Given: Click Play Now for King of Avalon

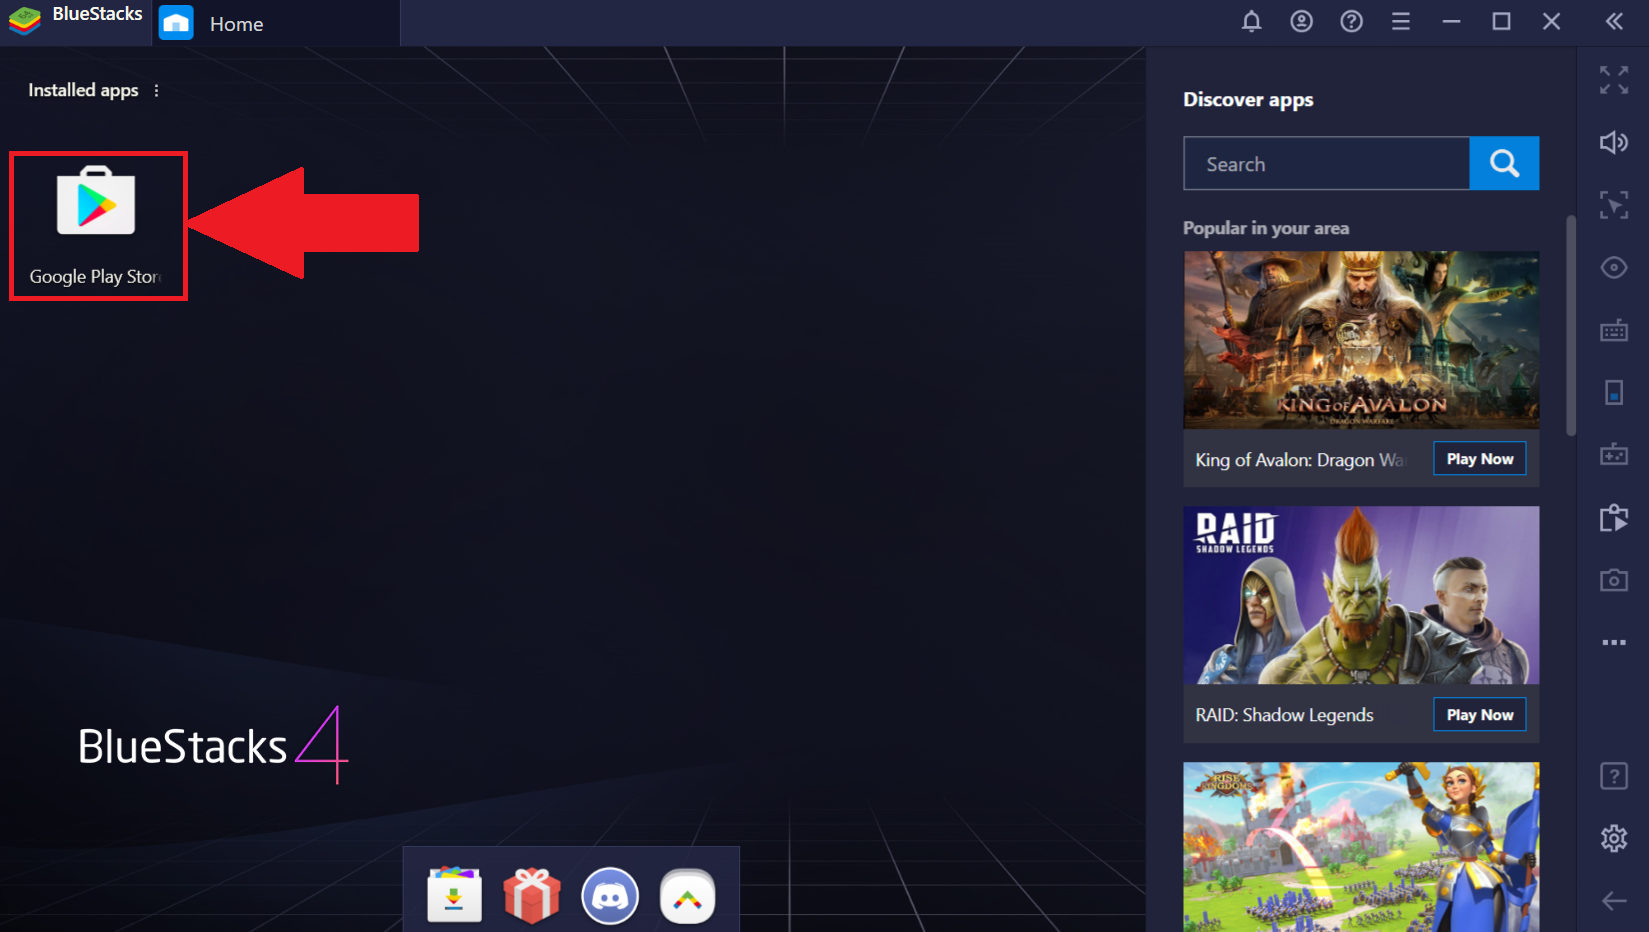Looking at the screenshot, I should [x=1480, y=459].
